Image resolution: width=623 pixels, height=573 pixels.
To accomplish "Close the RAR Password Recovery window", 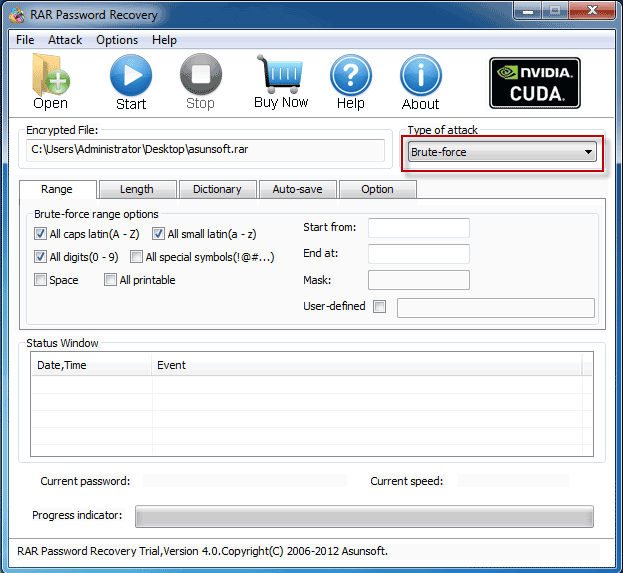I will [x=592, y=10].
